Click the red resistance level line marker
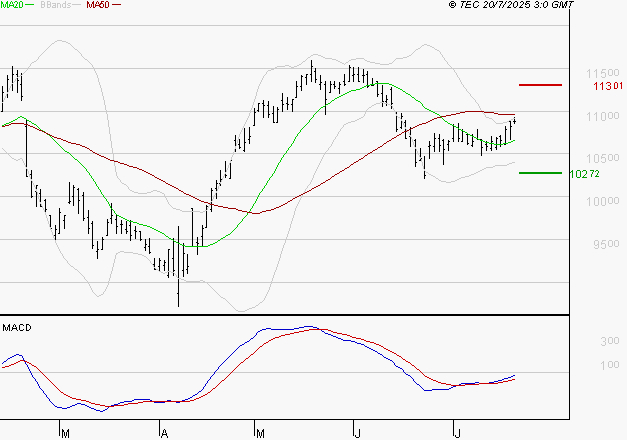627x440 pixels. (540, 85)
